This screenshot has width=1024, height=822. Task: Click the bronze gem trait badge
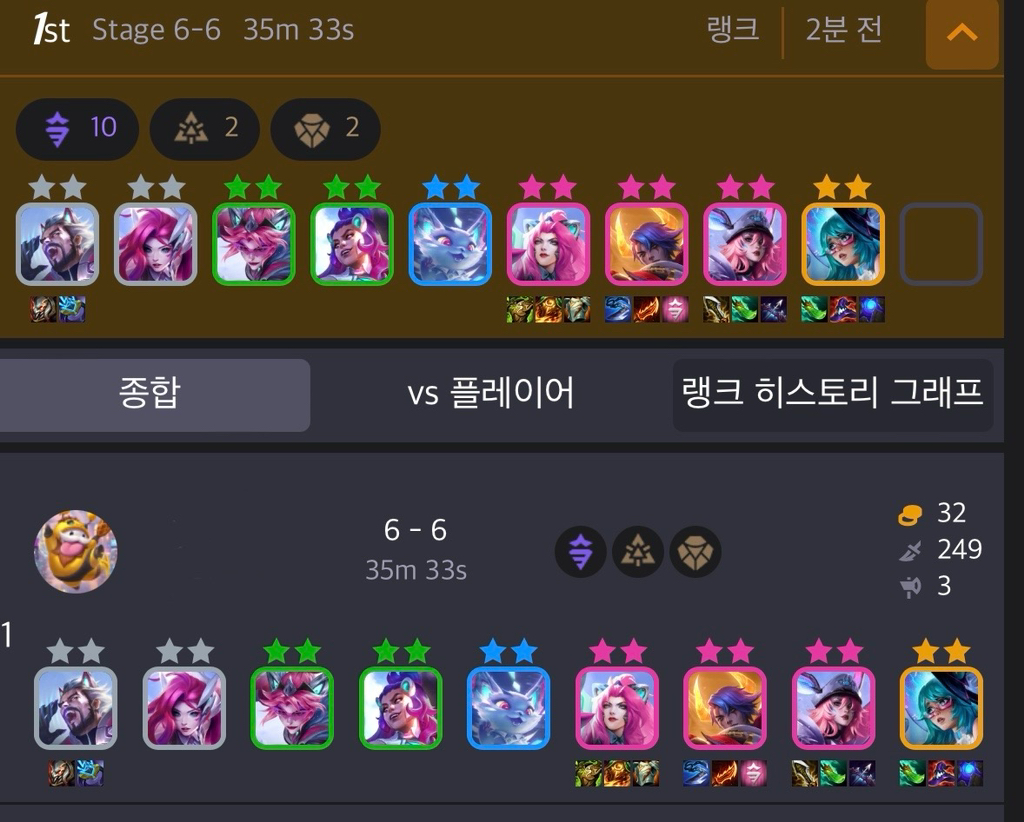click(x=325, y=129)
